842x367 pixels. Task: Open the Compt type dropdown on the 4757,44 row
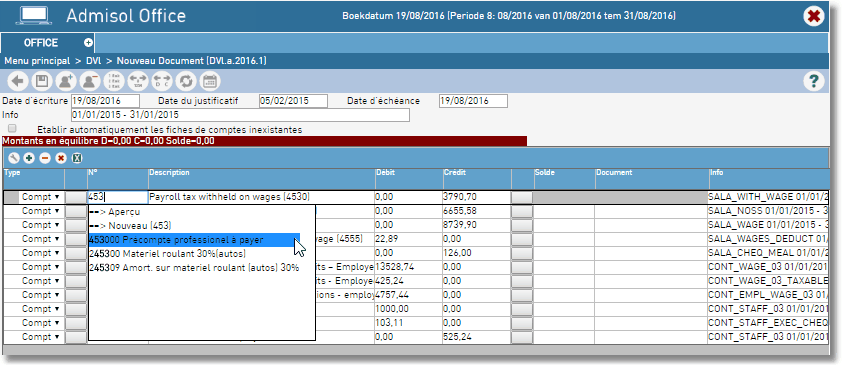coord(41,295)
